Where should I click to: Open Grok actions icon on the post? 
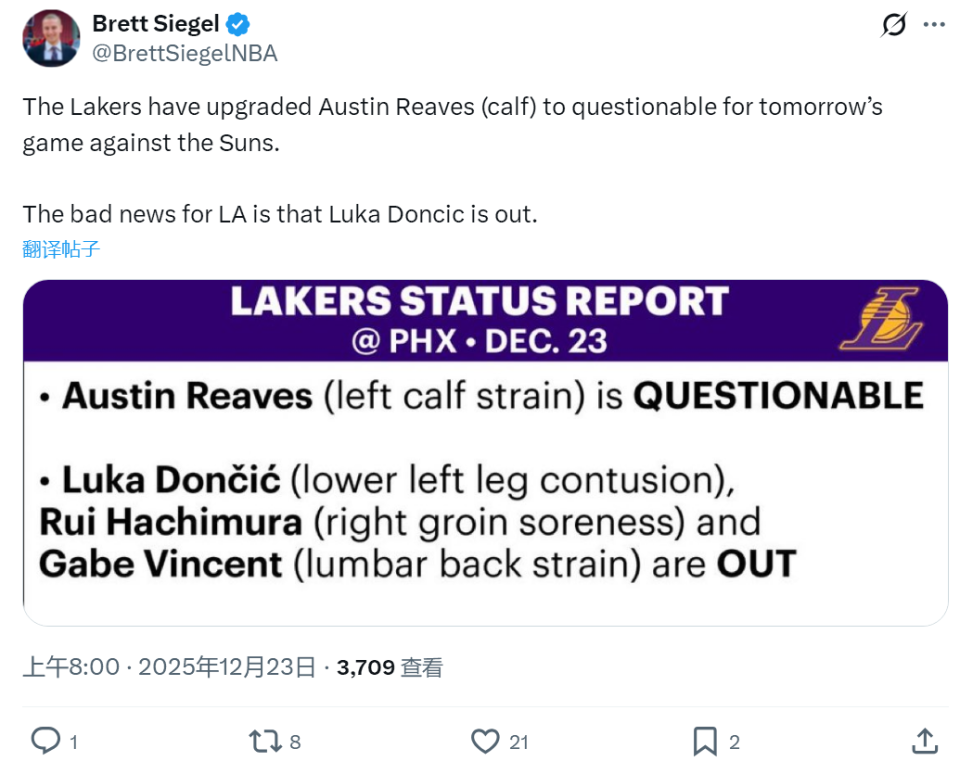(x=893, y=25)
